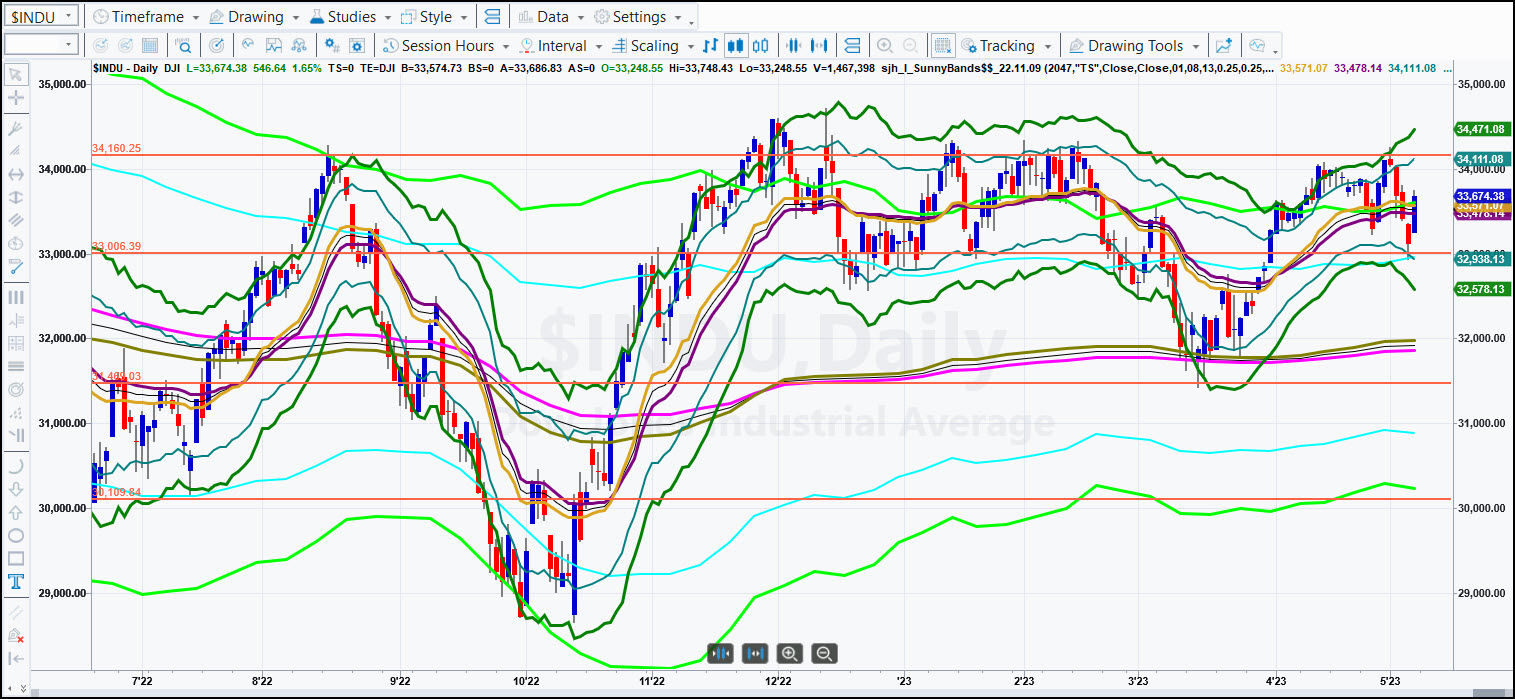Click the 34,471.08 green price label
The height and width of the screenshot is (699, 1515).
coord(1481,129)
